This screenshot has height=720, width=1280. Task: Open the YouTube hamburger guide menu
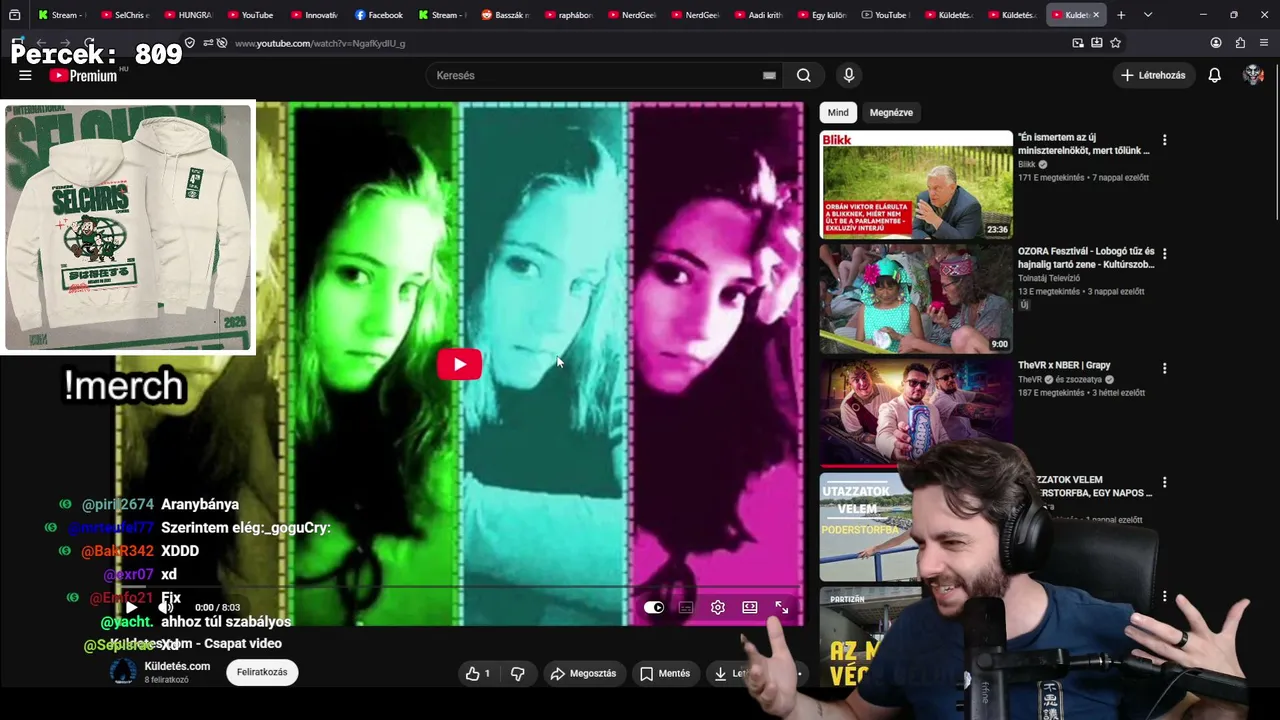25,75
